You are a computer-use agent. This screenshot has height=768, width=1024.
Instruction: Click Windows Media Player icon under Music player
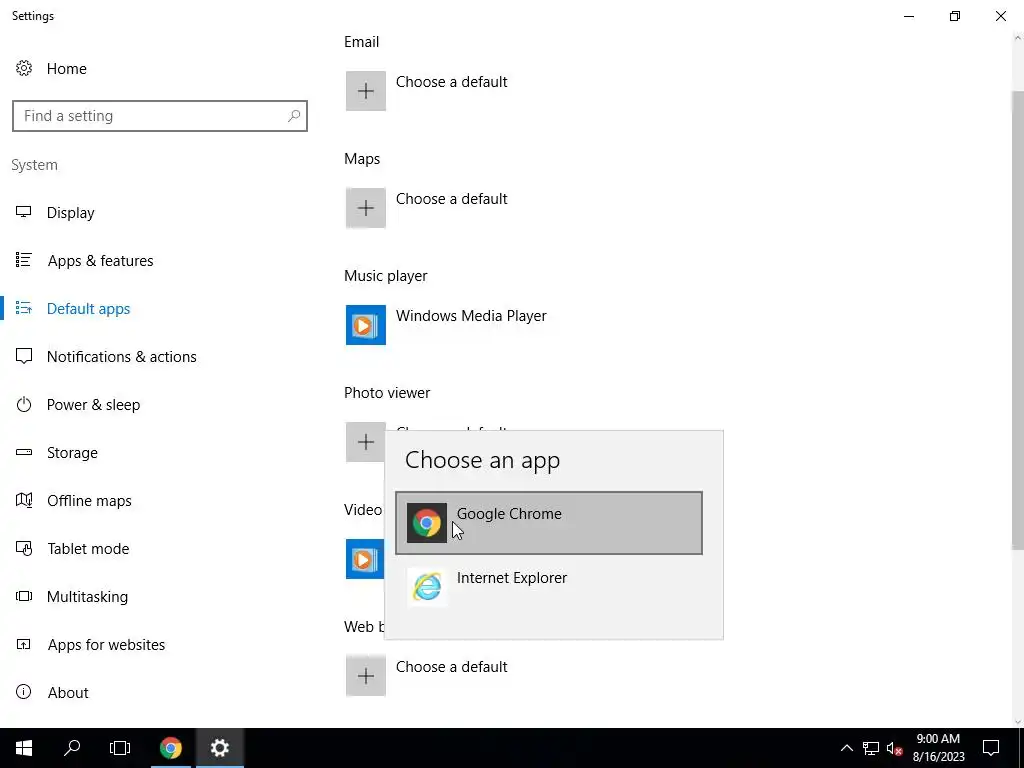click(x=366, y=325)
